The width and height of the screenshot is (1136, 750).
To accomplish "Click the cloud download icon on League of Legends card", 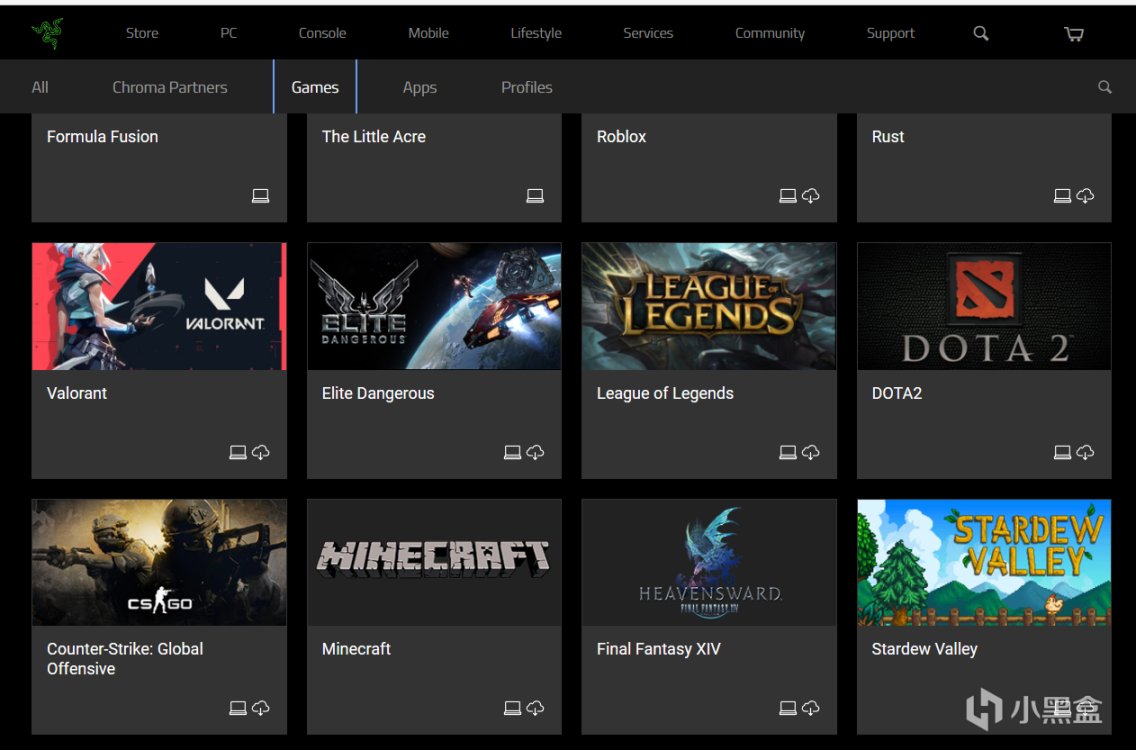I will click(811, 452).
